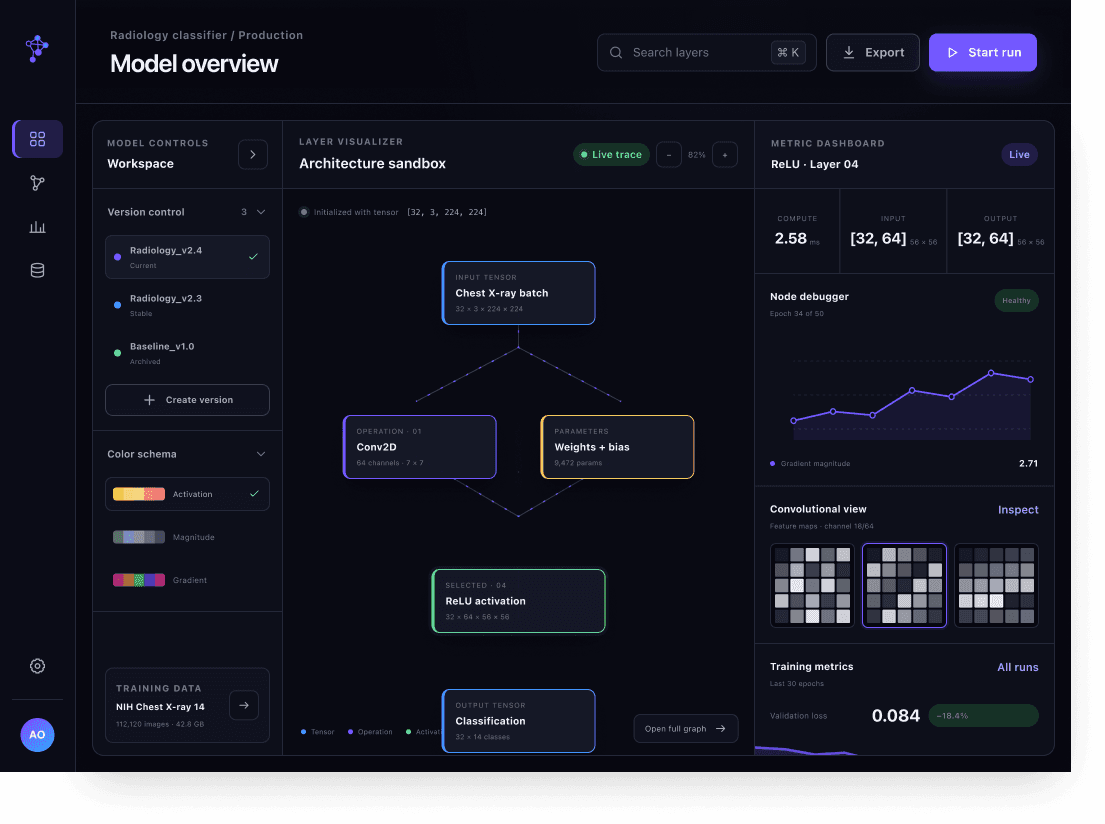
Task: Zoom in with the plus button
Action: tap(724, 155)
